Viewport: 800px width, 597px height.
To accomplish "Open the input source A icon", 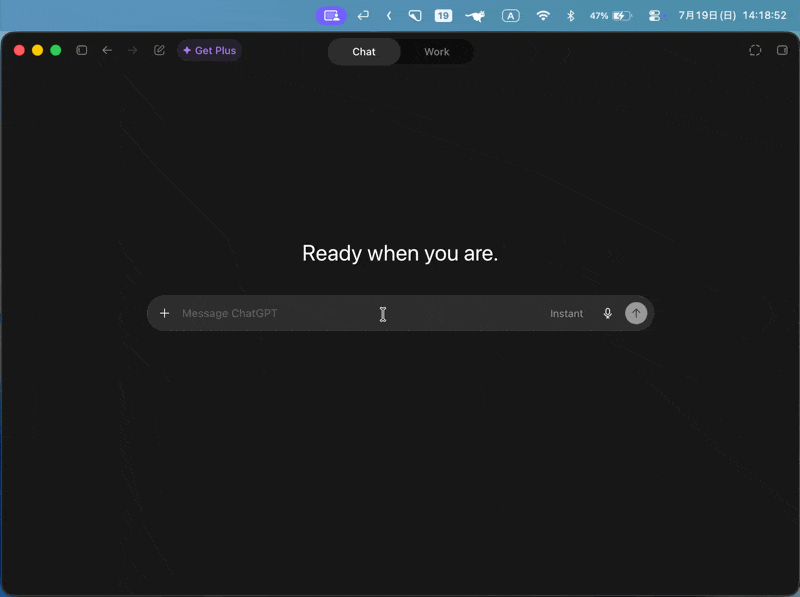I will coord(511,16).
